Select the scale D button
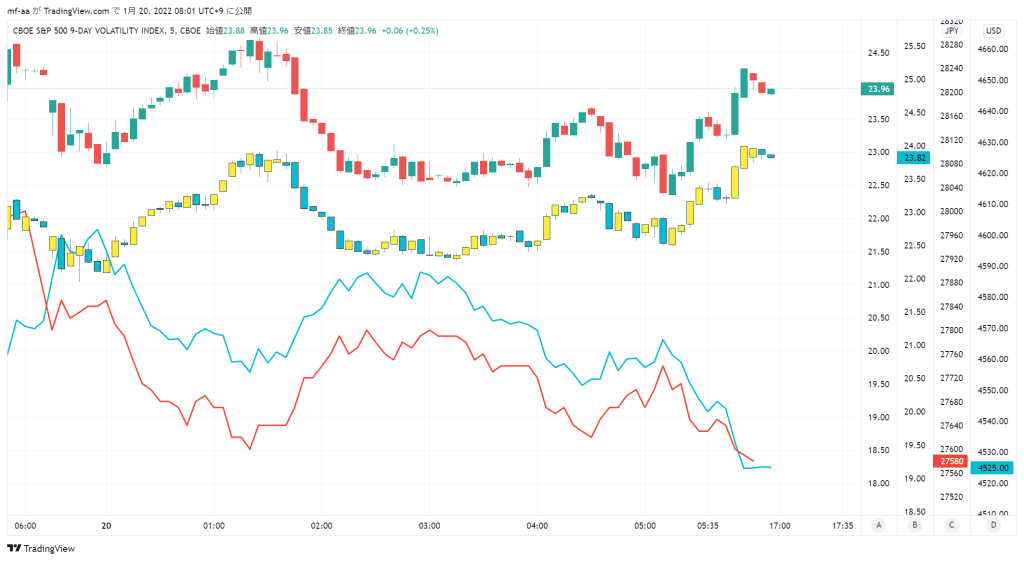Viewport: 1024px width, 561px height. [993, 525]
